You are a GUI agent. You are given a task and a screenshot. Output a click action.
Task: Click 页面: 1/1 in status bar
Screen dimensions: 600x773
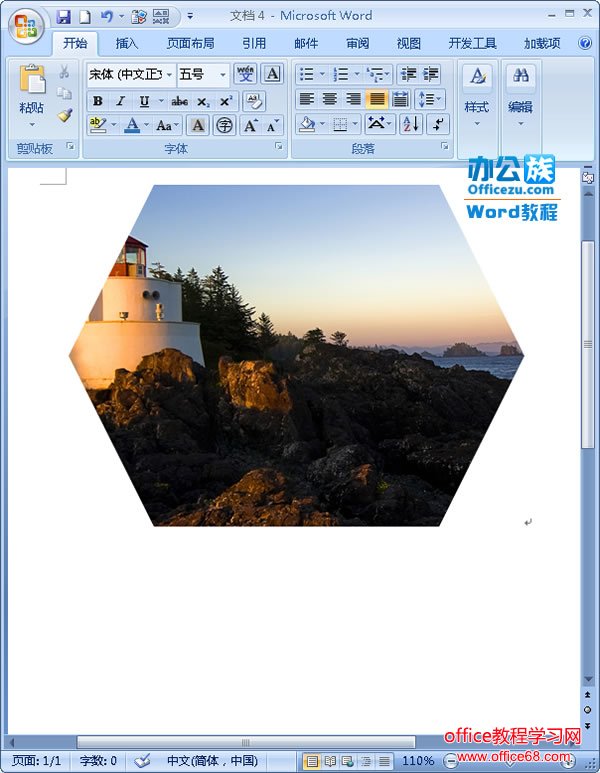pyautogui.click(x=36, y=761)
